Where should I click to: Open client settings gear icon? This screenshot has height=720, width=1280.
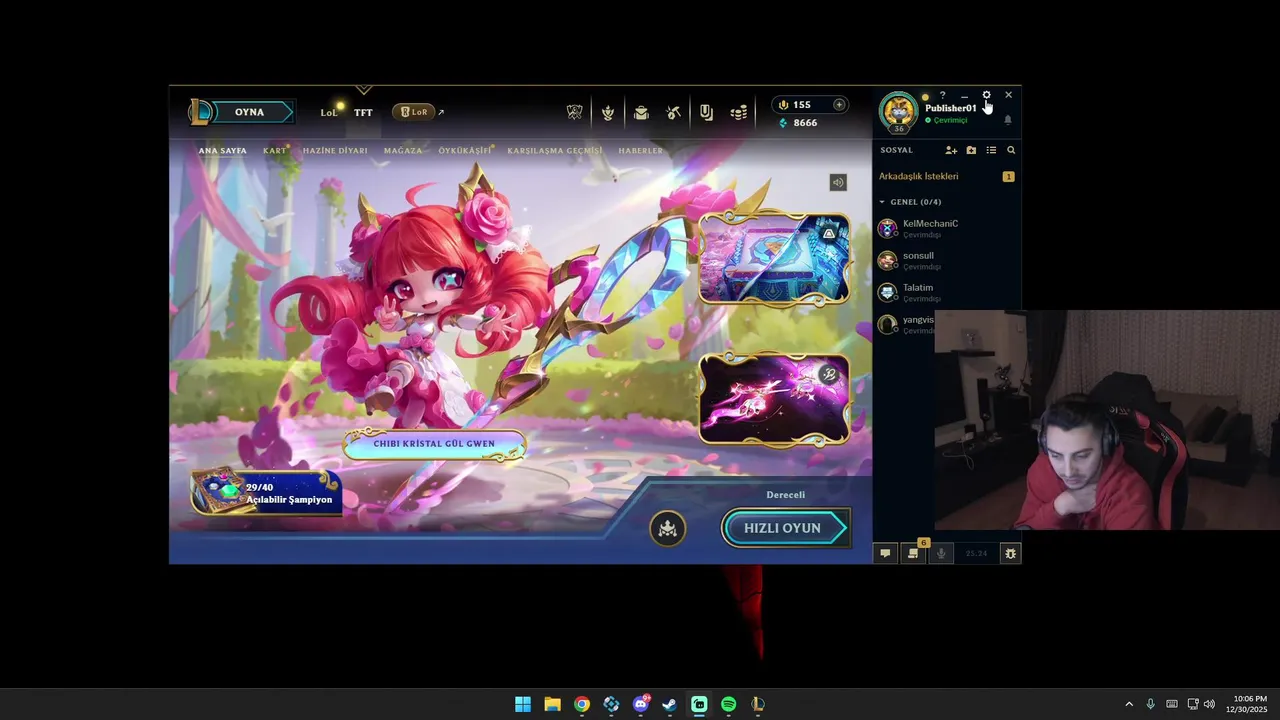986,95
